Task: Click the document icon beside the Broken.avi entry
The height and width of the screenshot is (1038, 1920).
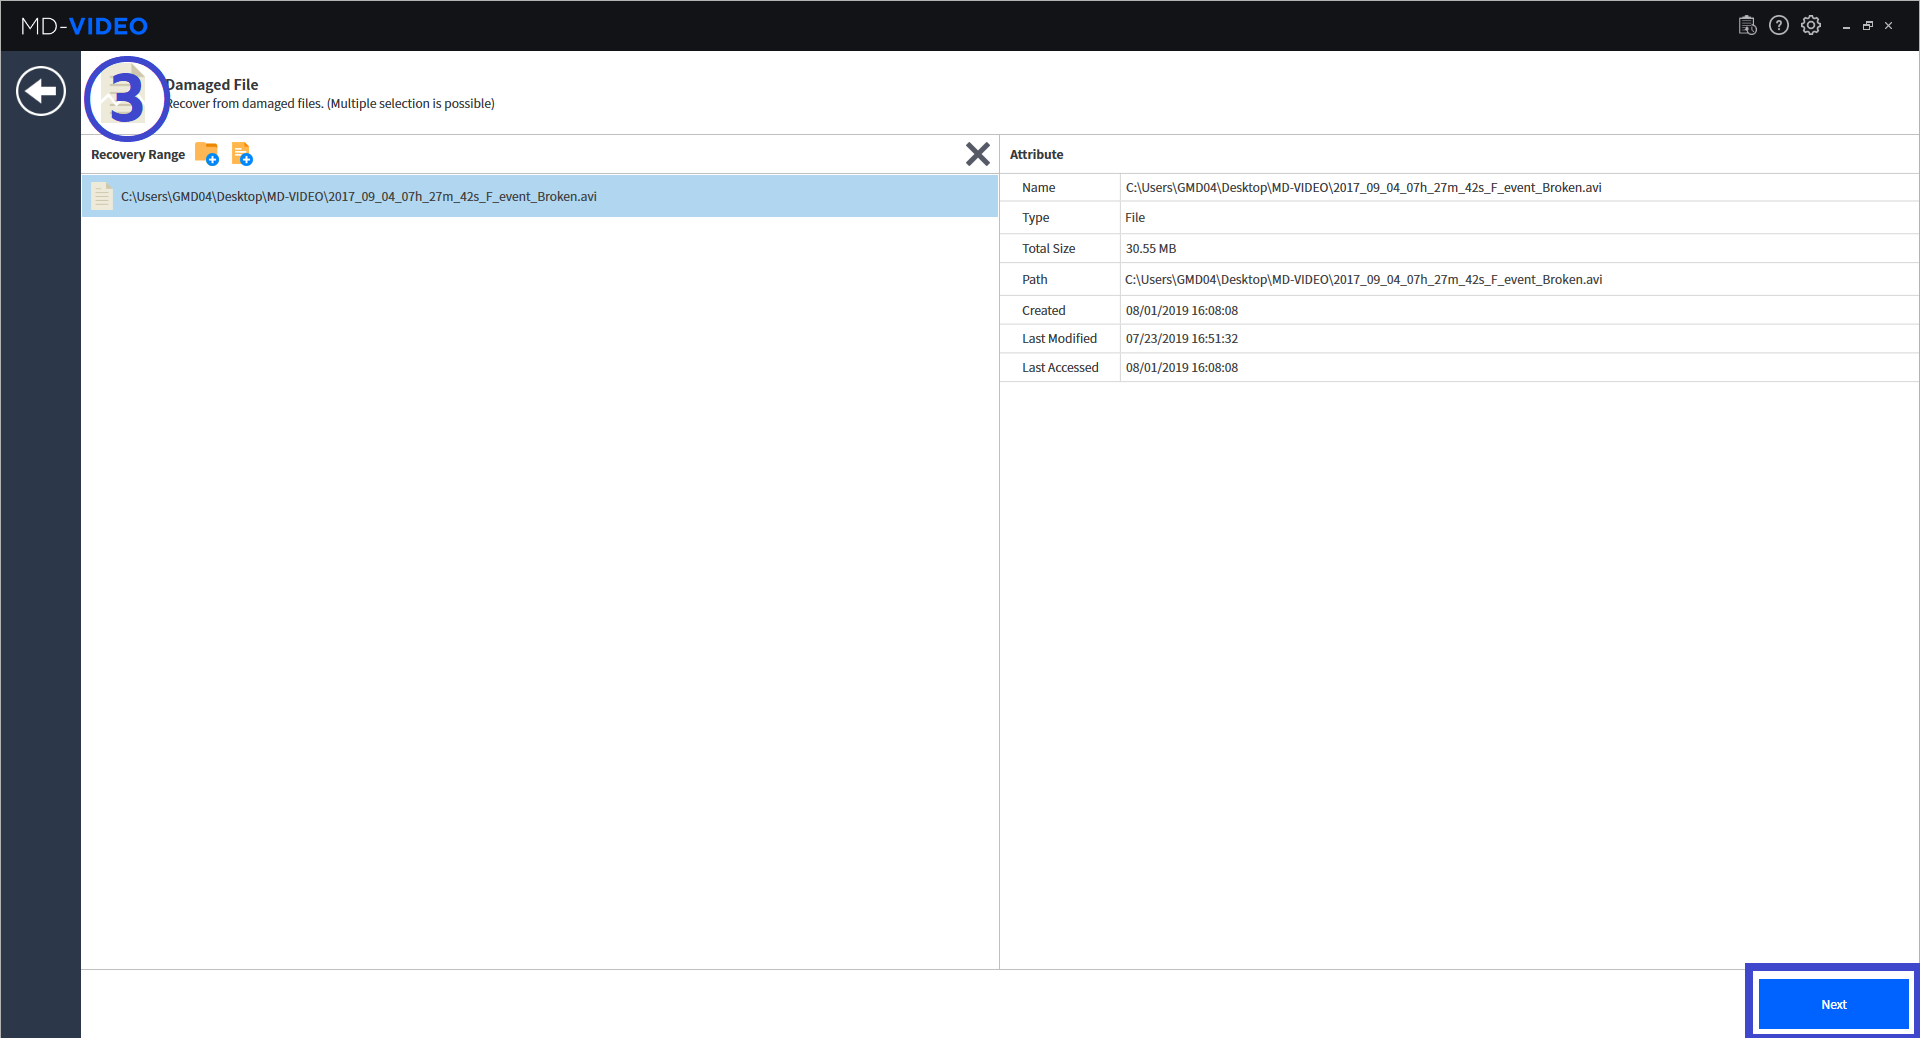Action: coord(102,196)
